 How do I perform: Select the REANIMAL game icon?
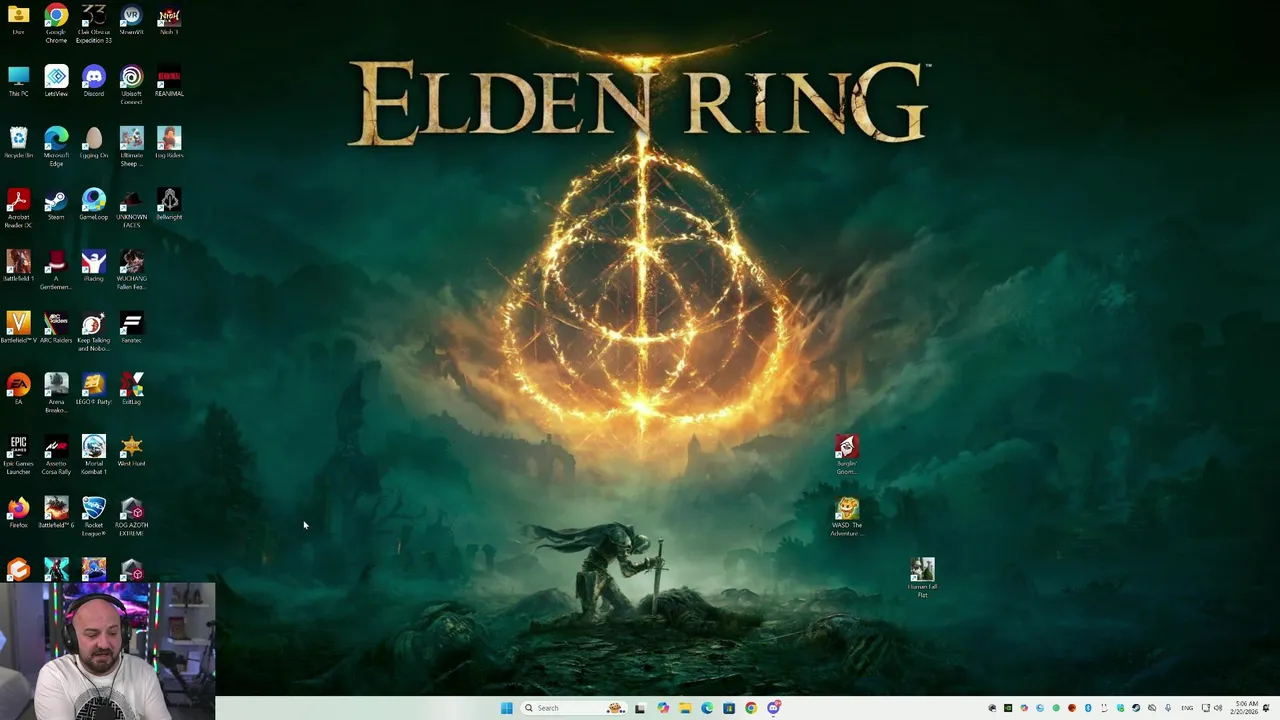[169, 82]
